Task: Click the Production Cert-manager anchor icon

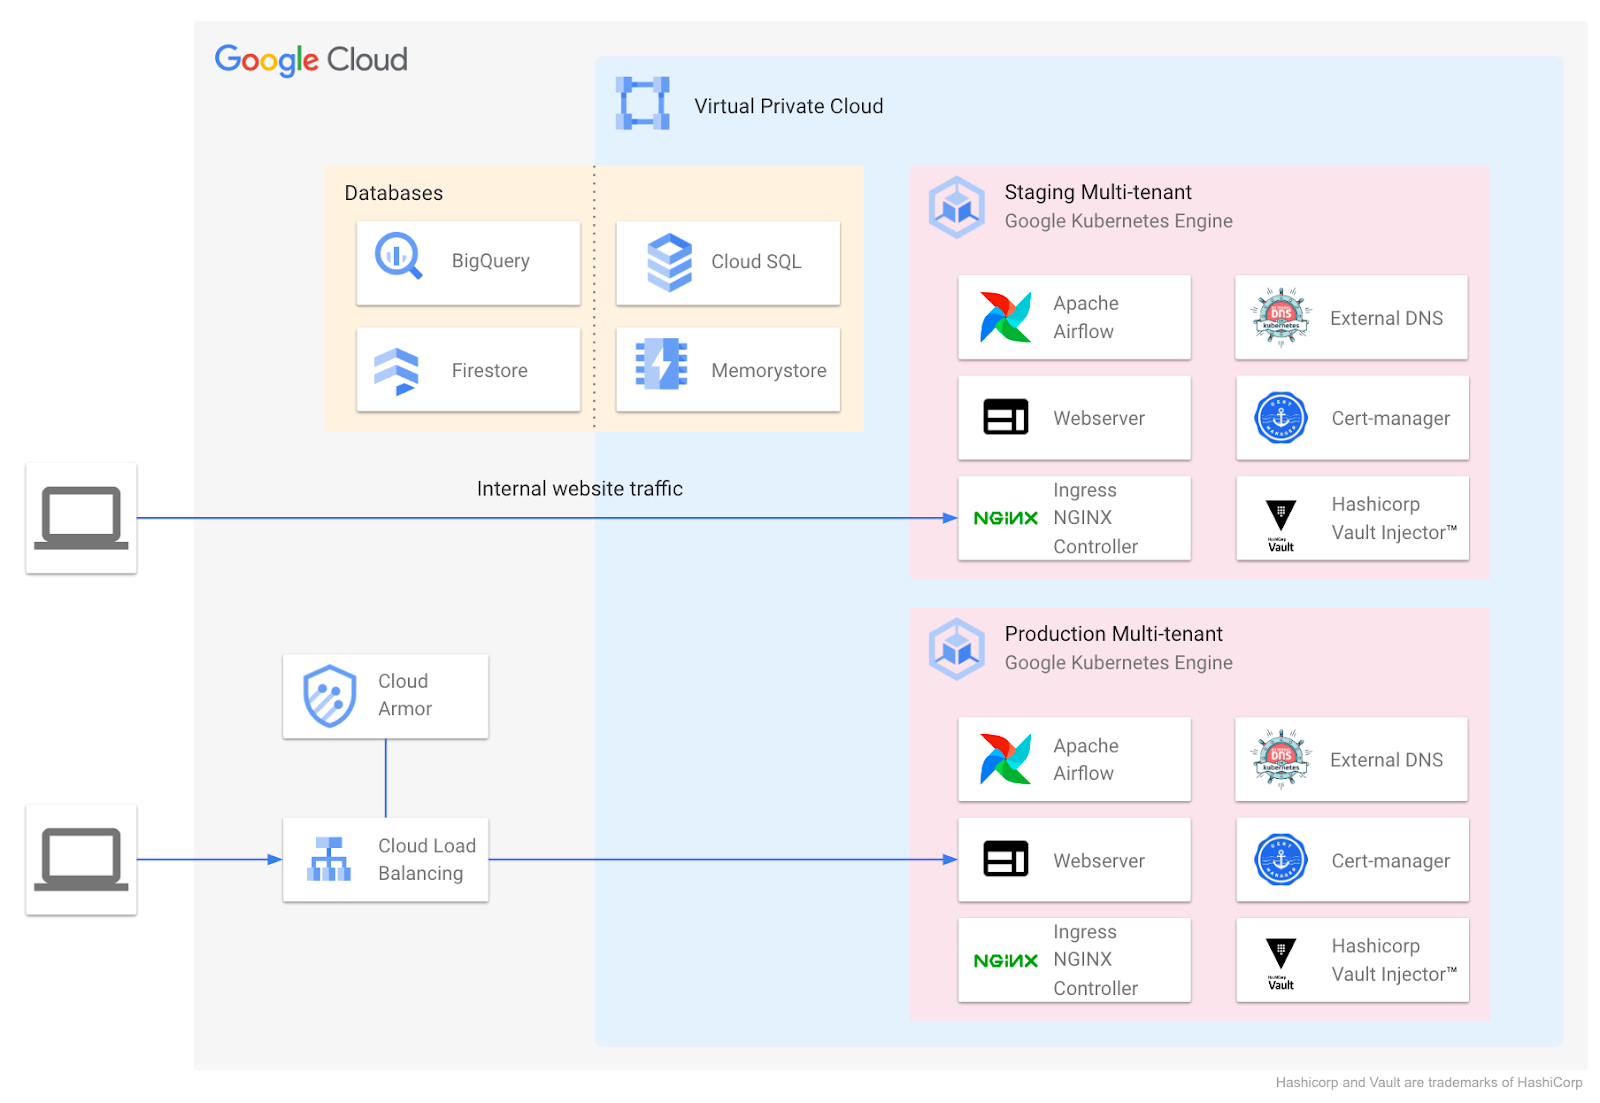Action: pos(1281,860)
